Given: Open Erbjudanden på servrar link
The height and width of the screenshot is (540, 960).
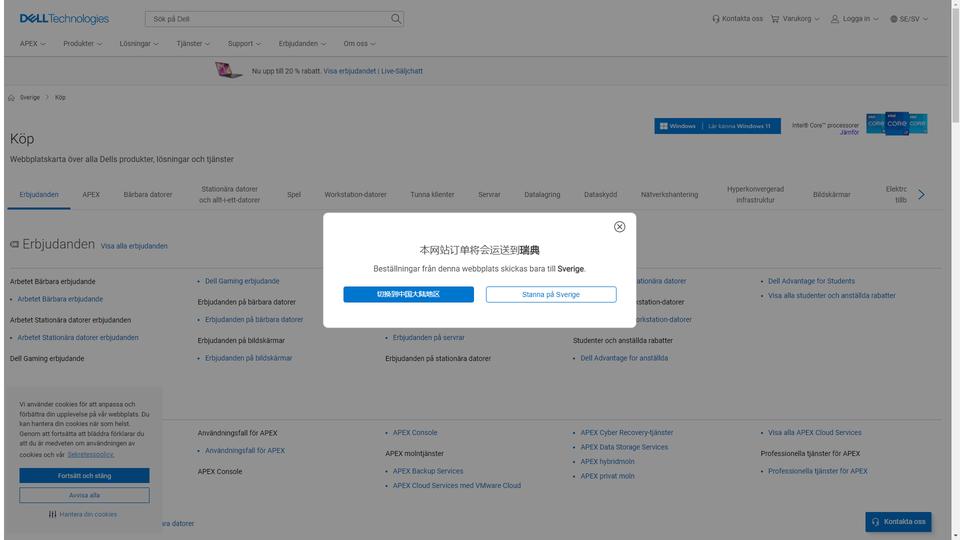Looking at the screenshot, I should (x=429, y=337).
